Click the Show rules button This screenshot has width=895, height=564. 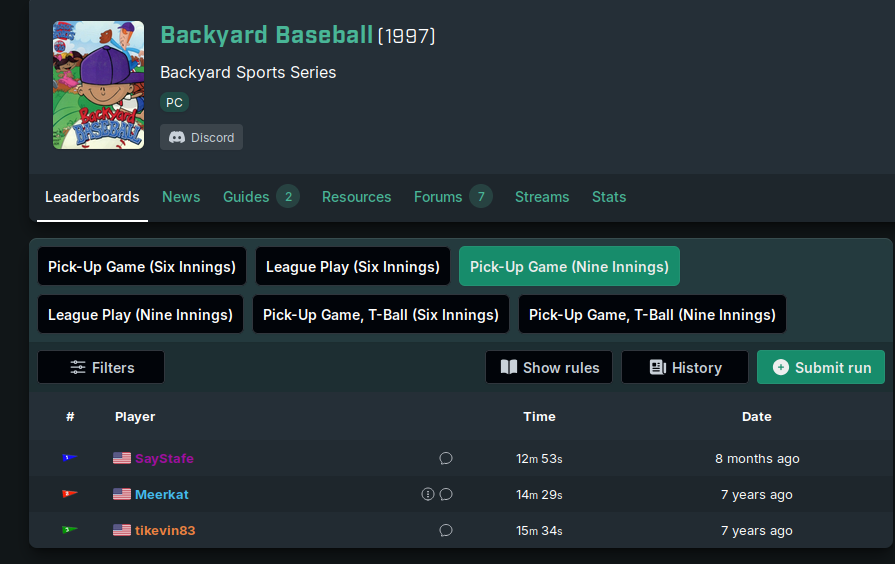click(x=549, y=367)
